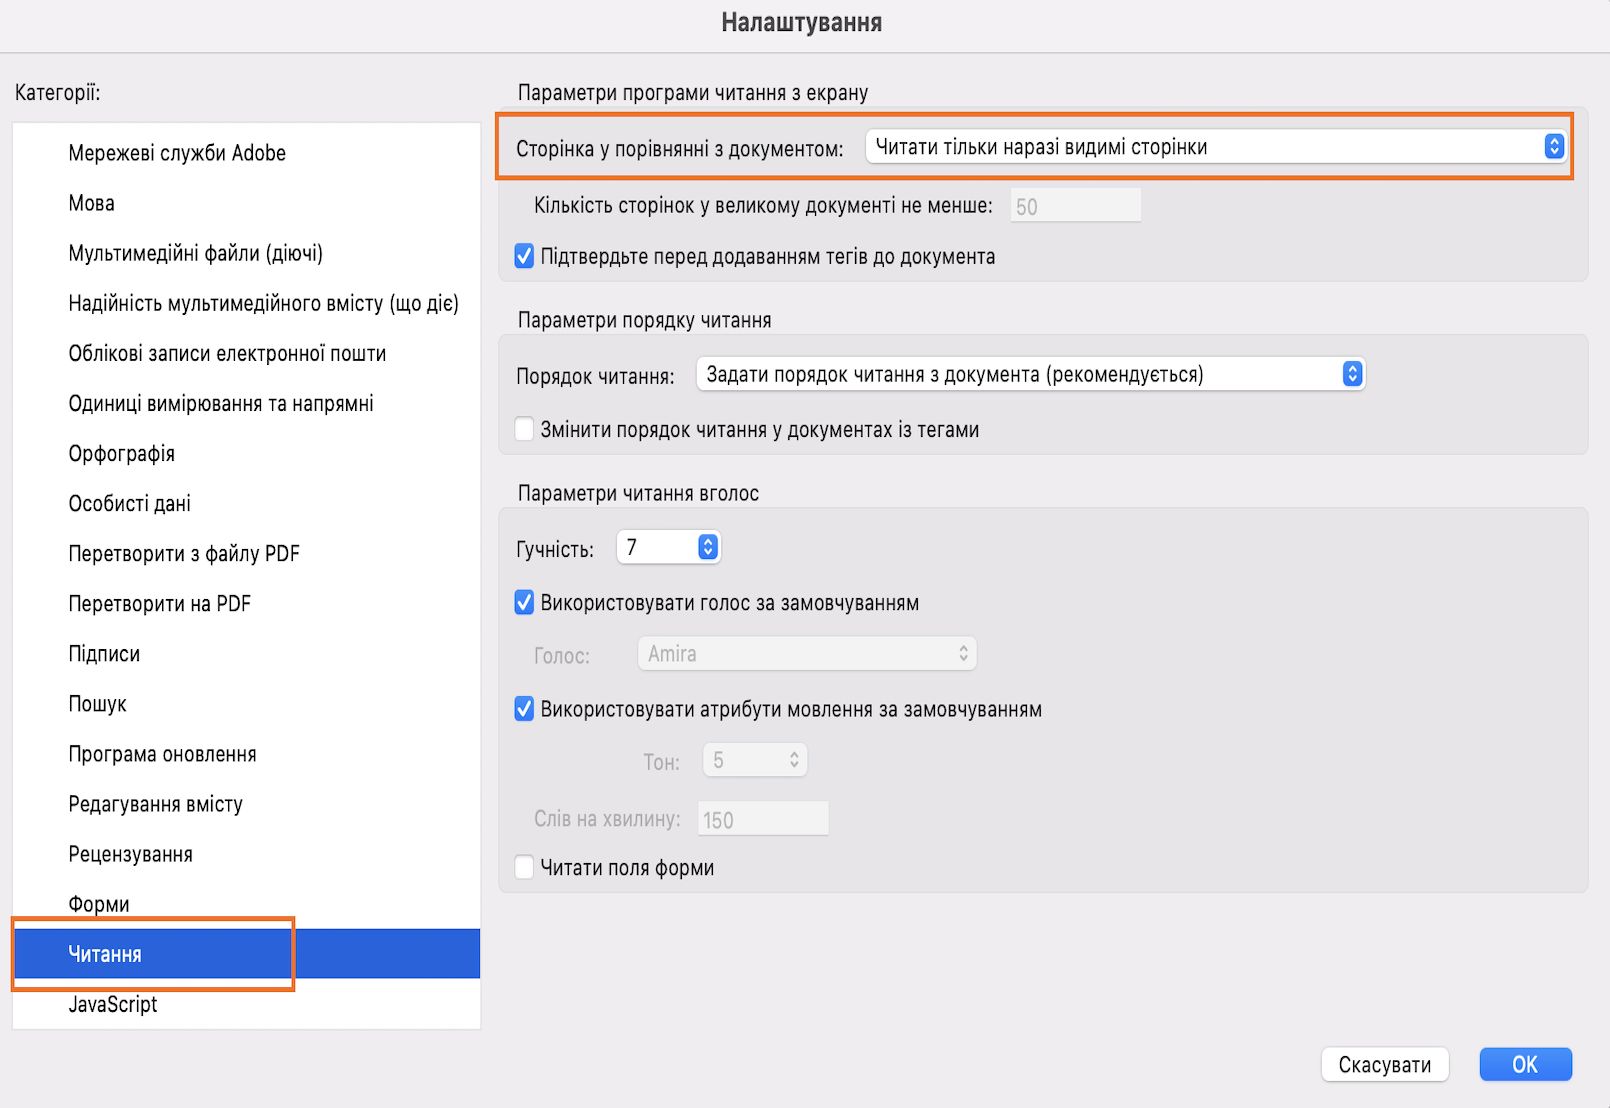Viewport: 1610px width, 1108px height.
Task: Go to the Мова category
Action: click(x=91, y=203)
